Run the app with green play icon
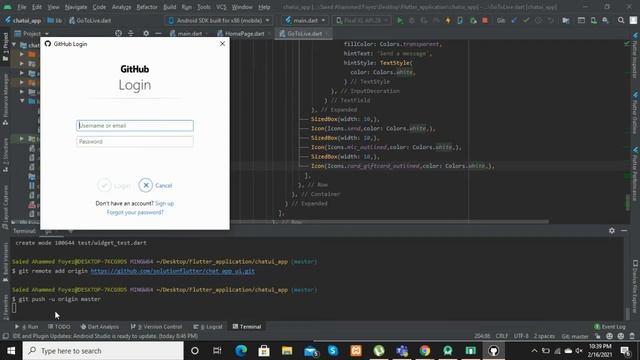This screenshot has height=360, width=640. [400, 20]
